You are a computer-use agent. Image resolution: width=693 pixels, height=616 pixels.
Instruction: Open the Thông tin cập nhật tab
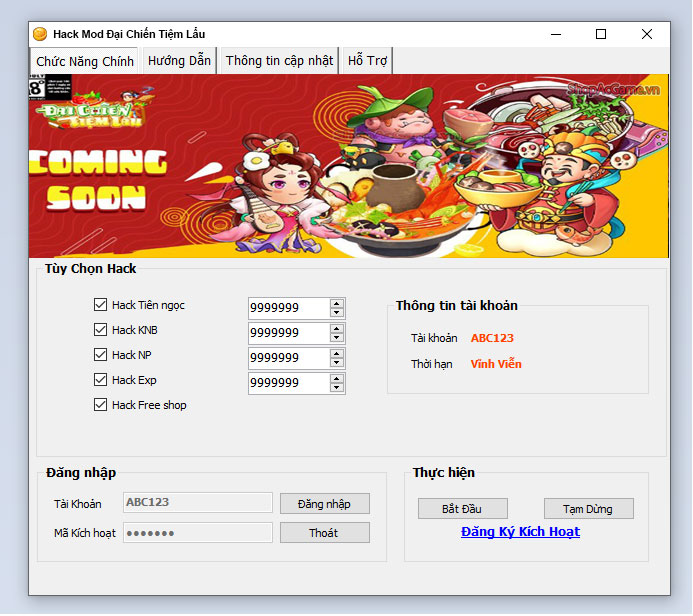(x=279, y=61)
